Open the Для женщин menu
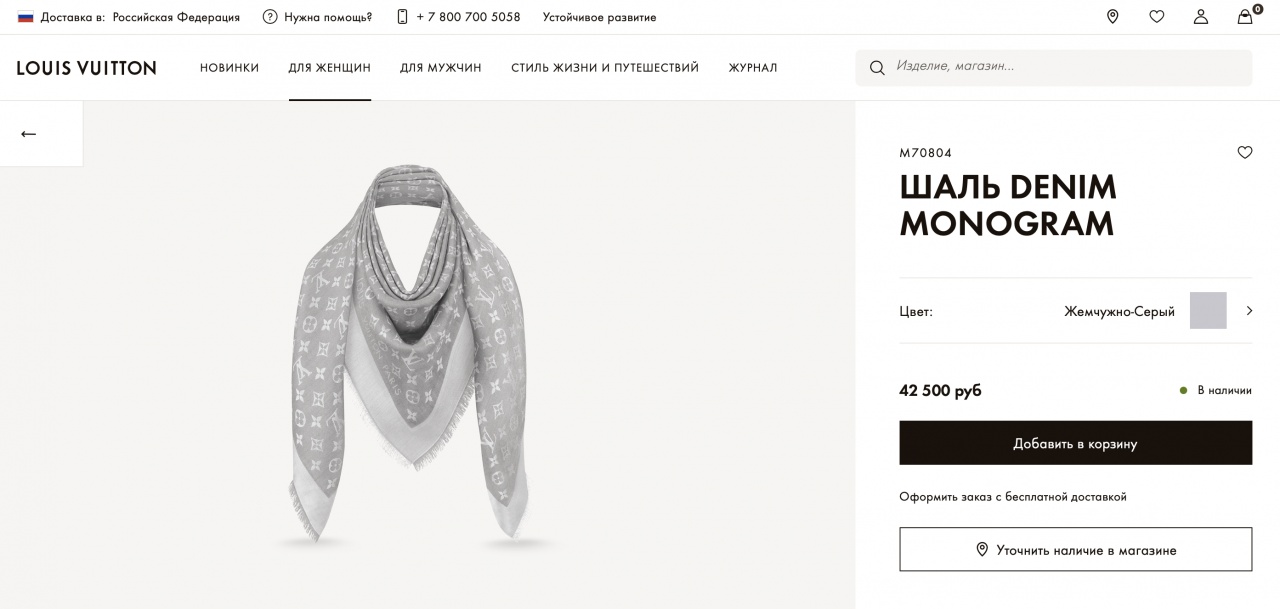 [x=329, y=68]
